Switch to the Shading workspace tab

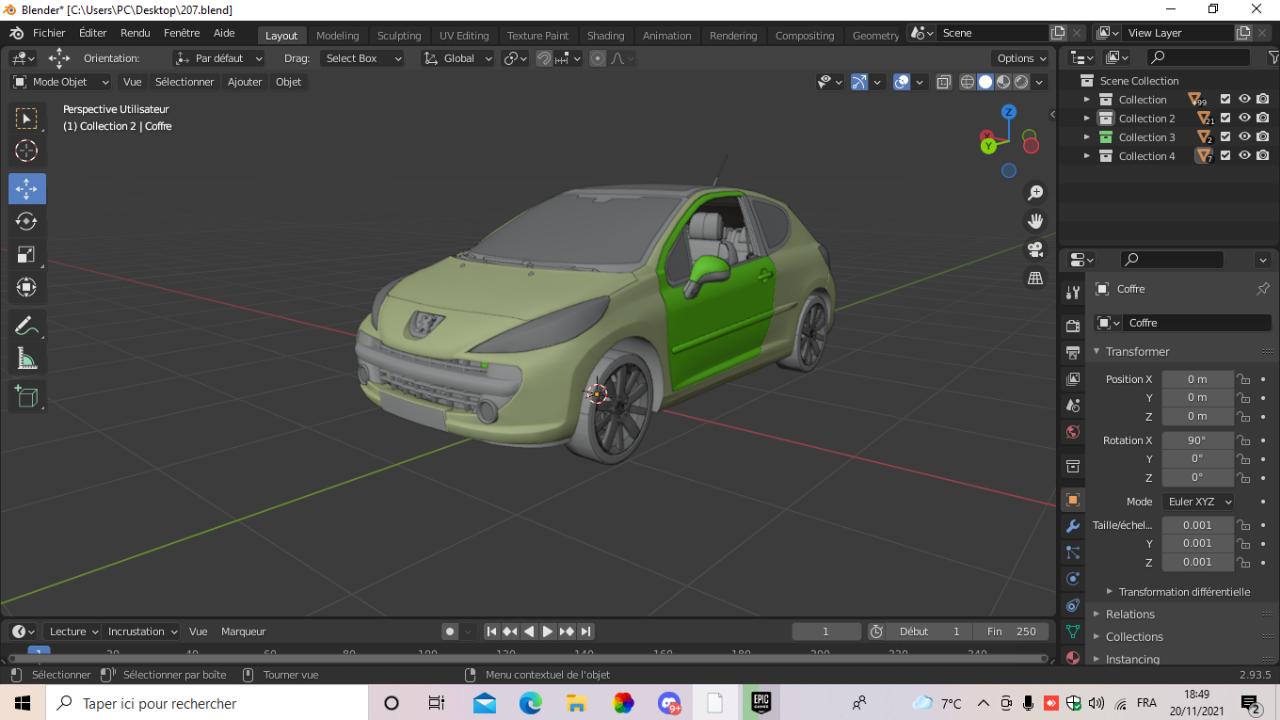605,35
